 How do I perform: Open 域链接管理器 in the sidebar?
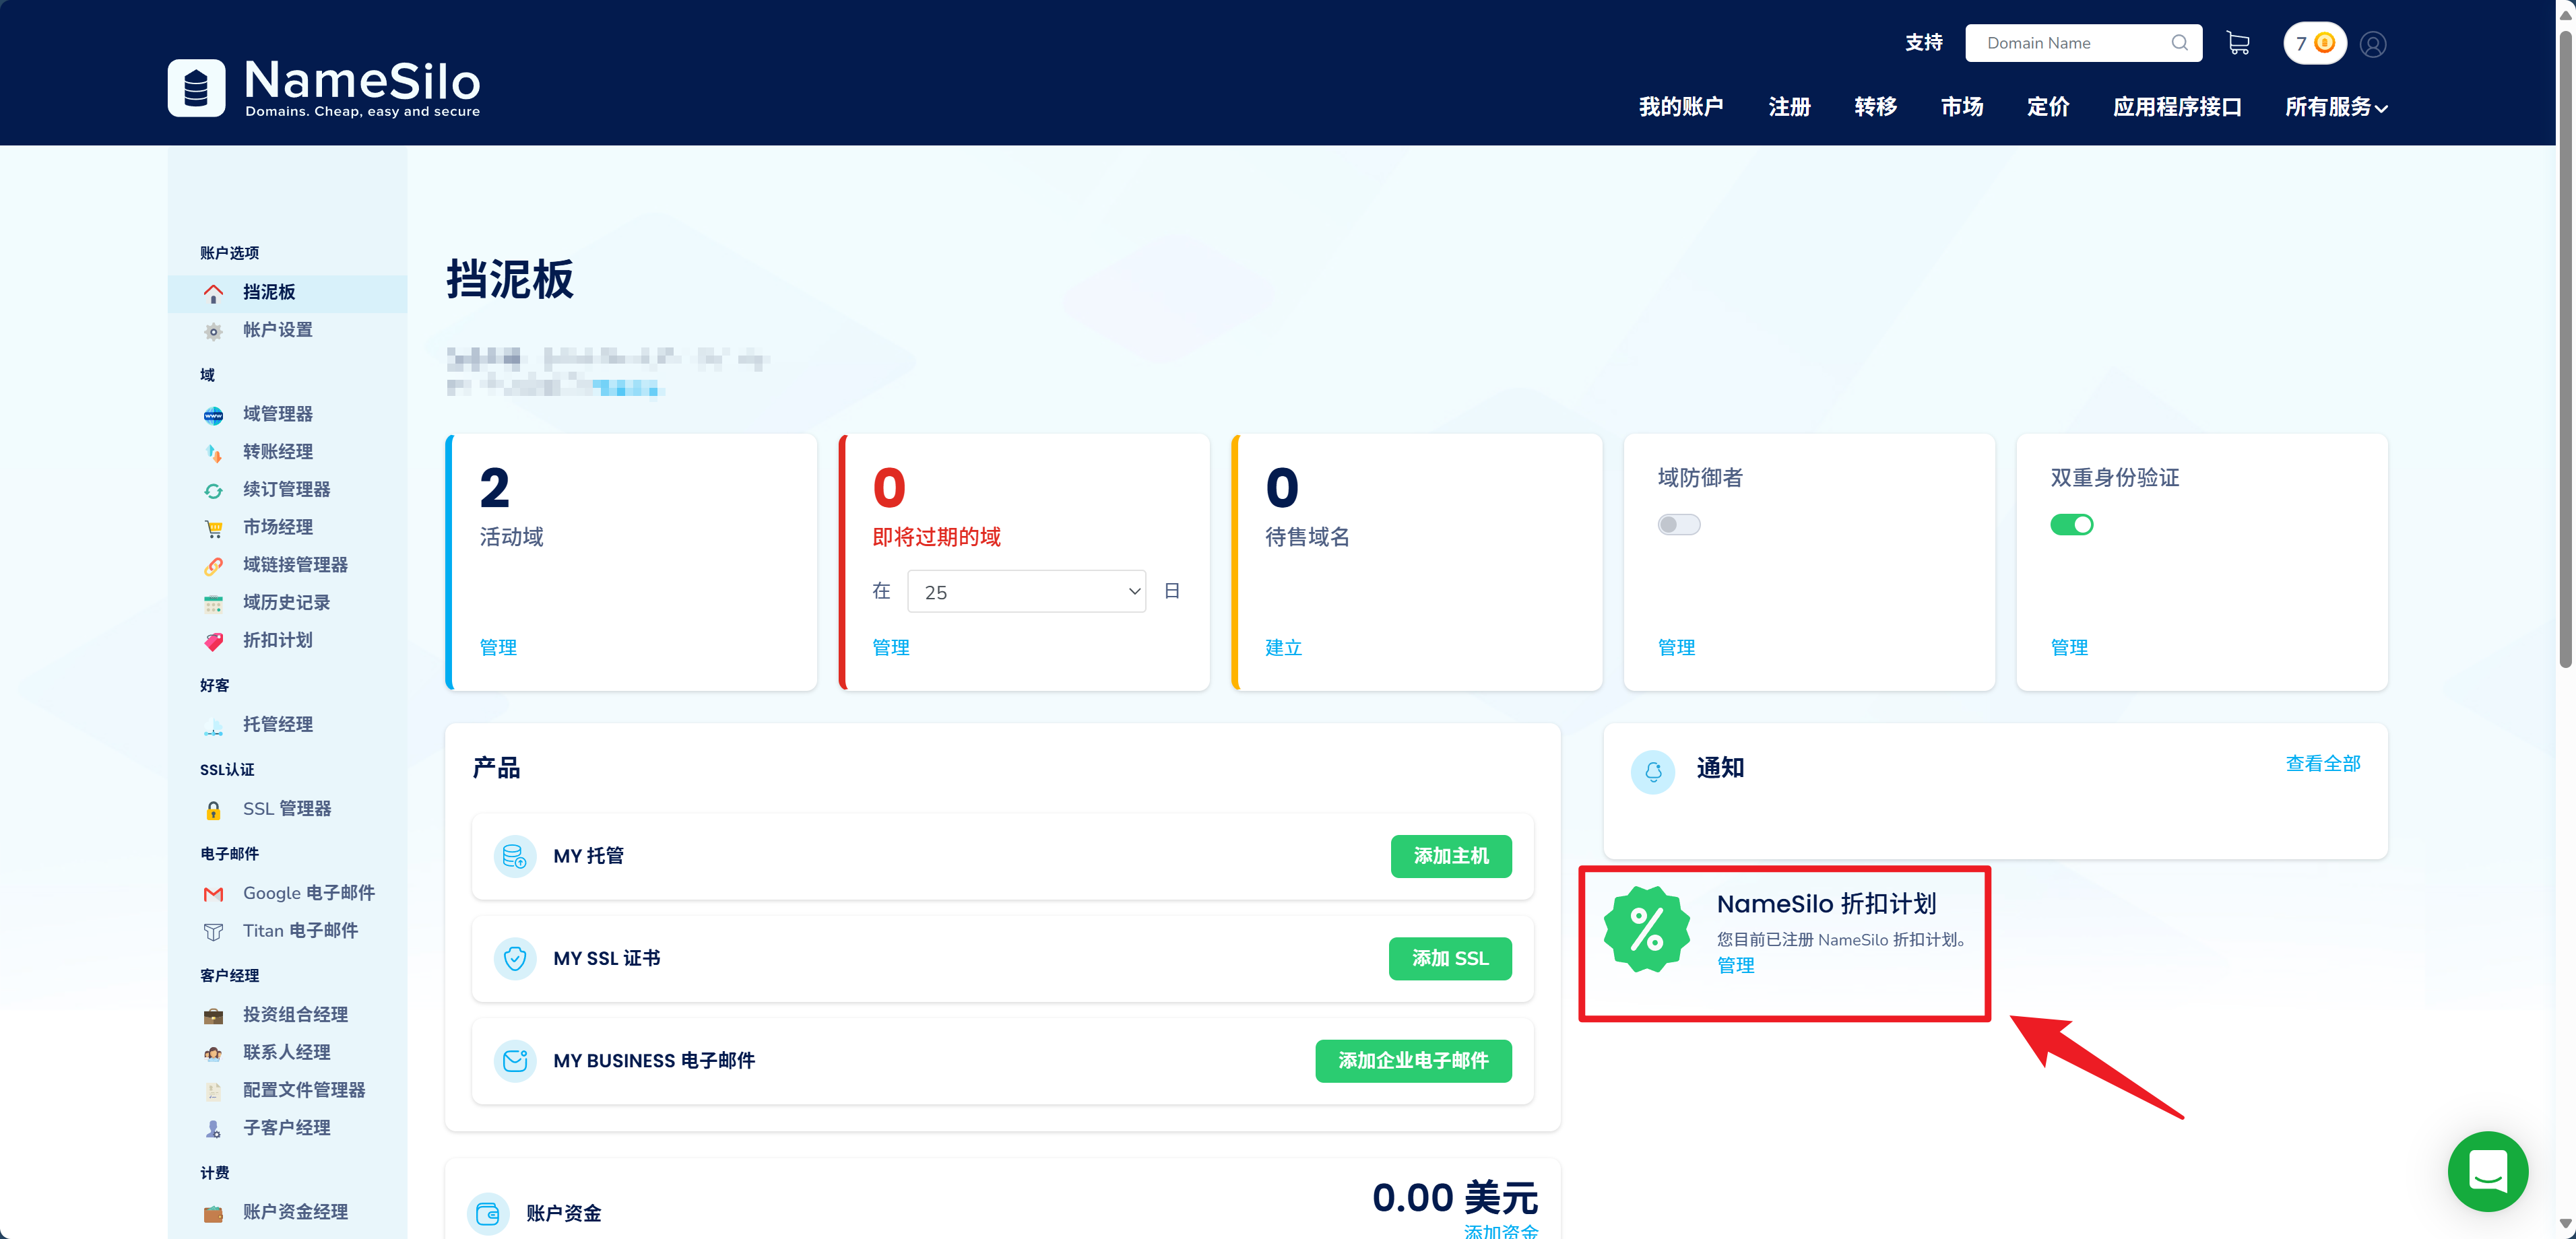[x=295, y=565]
